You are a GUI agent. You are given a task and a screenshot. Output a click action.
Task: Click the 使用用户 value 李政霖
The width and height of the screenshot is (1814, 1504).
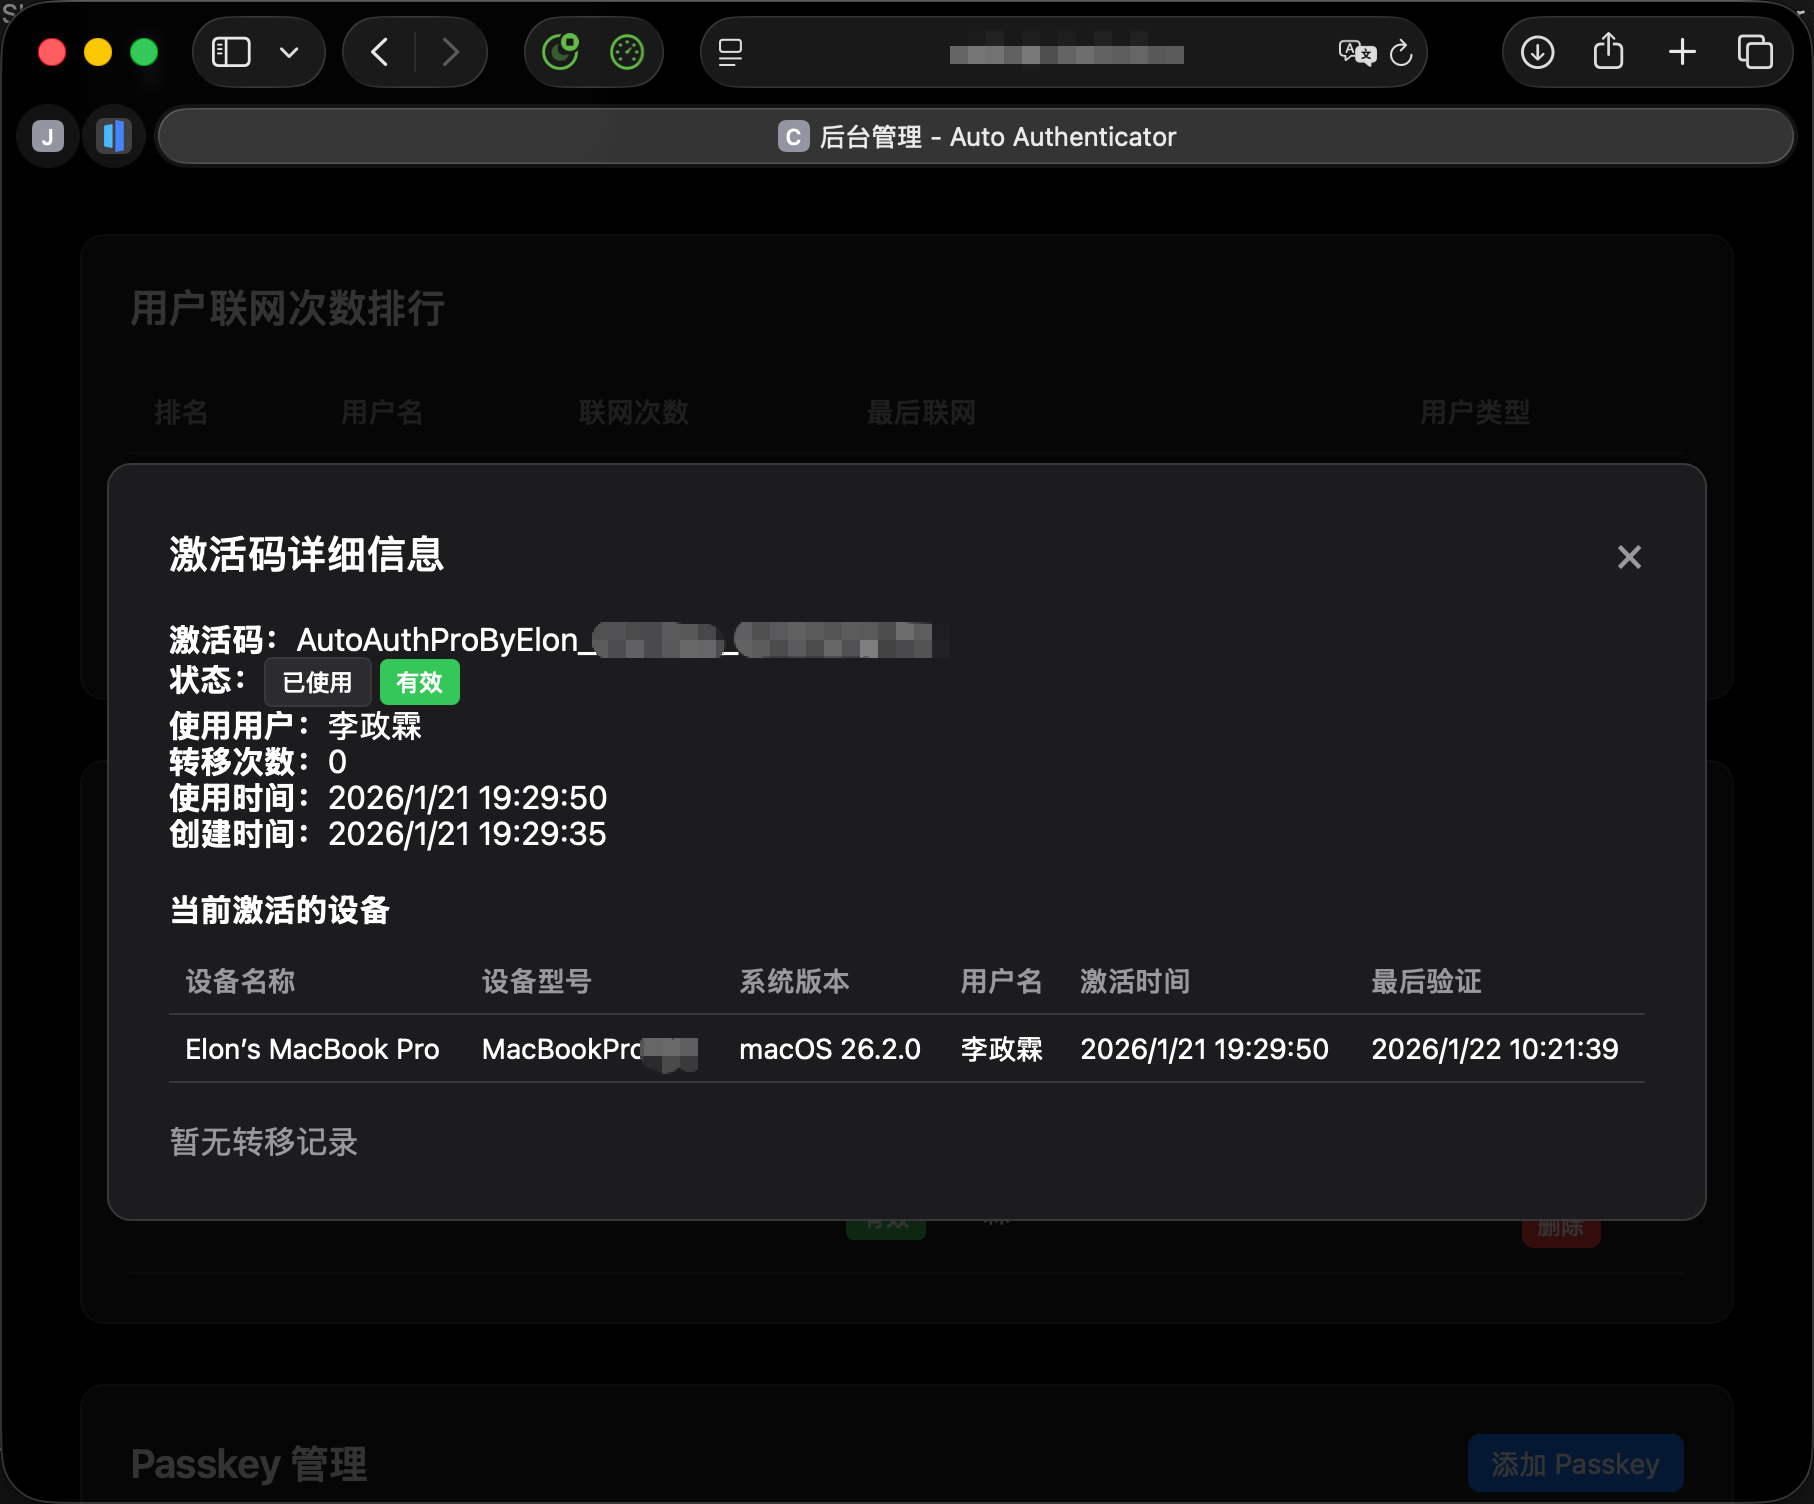pos(375,726)
